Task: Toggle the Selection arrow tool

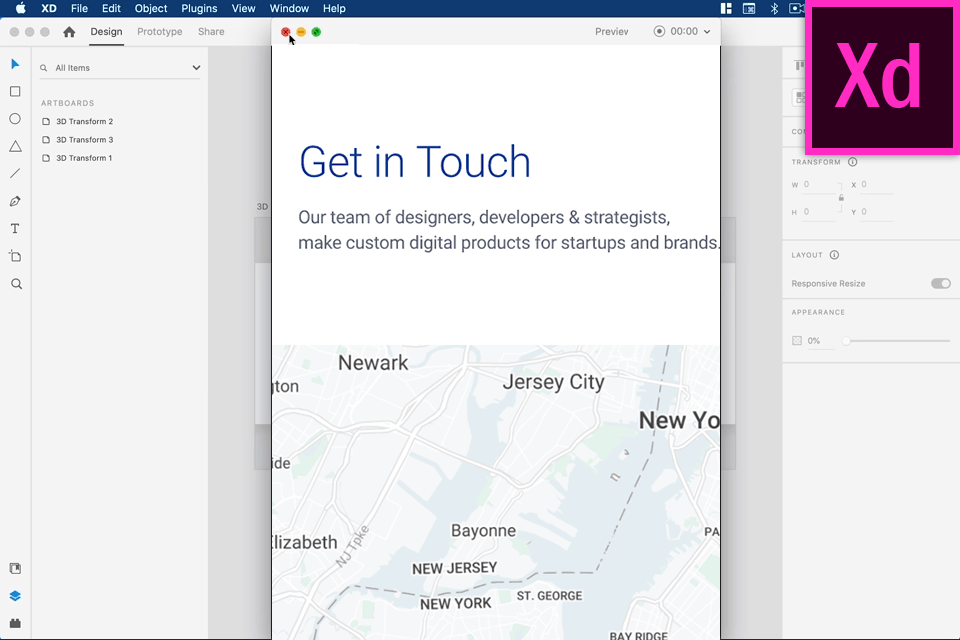Action: tap(14, 64)
